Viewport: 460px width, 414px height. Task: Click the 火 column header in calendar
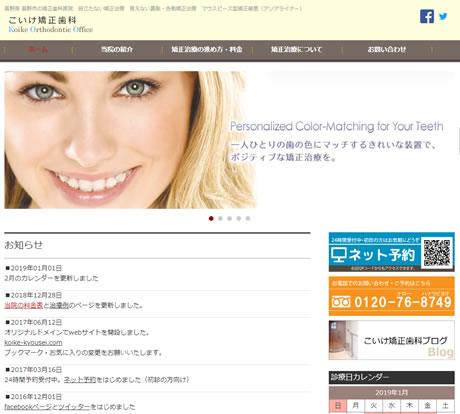coord(374,406)
